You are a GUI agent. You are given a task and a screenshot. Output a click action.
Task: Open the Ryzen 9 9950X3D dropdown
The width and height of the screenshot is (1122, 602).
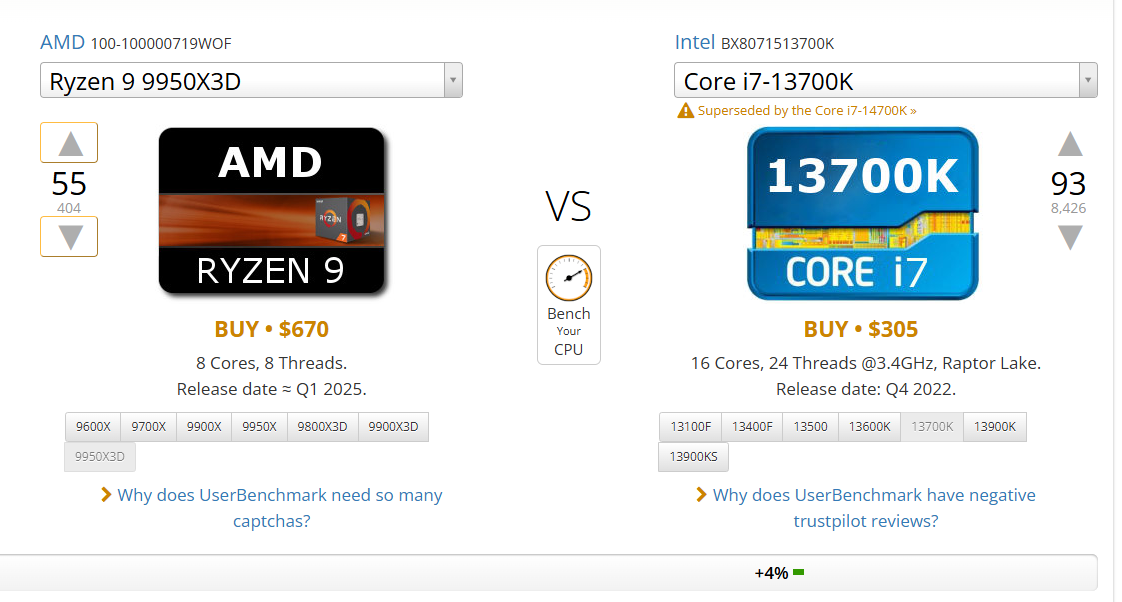(x=251, y=80)
